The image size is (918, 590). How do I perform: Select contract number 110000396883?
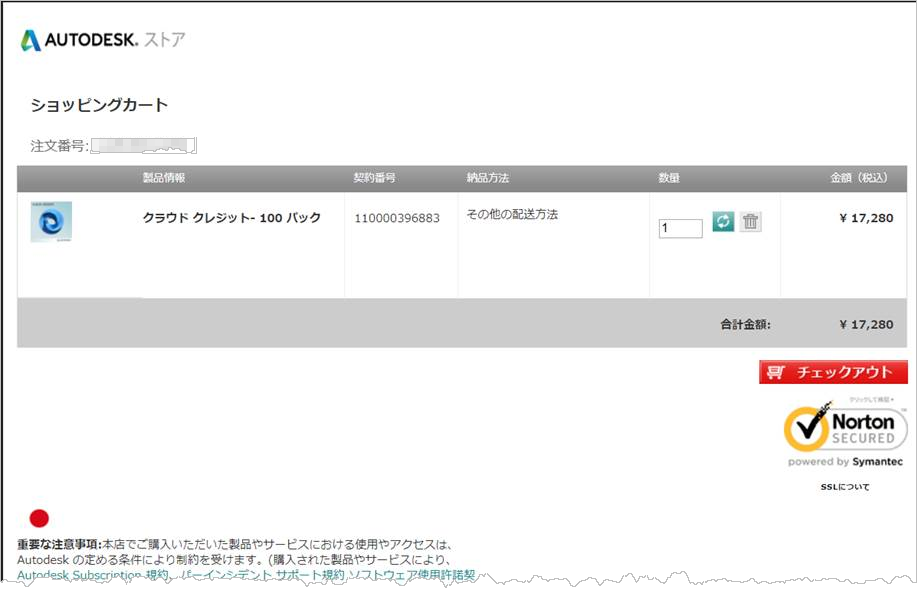pyautogui.click(x=397, y=218)
